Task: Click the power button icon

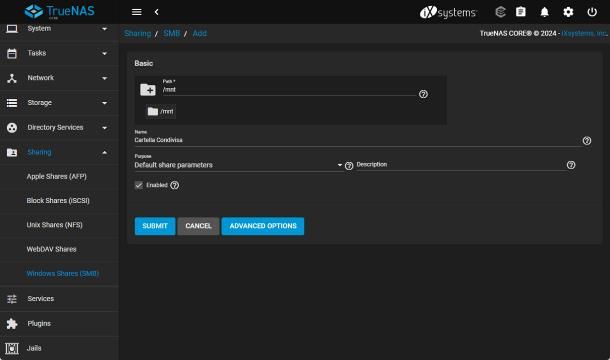Action: click(x=592, y=12)
